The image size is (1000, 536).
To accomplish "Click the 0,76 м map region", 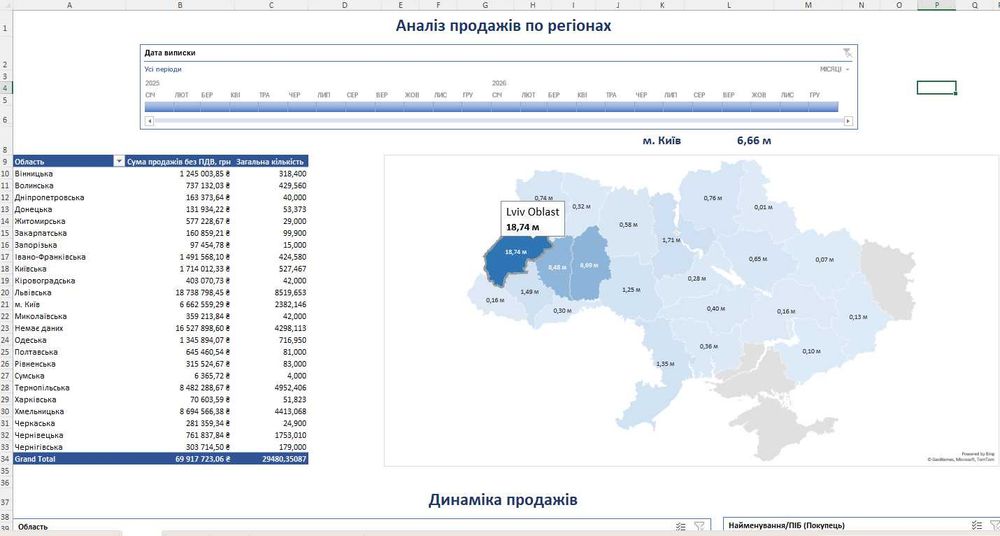I will pyautogui.click(x=712, y=198).
